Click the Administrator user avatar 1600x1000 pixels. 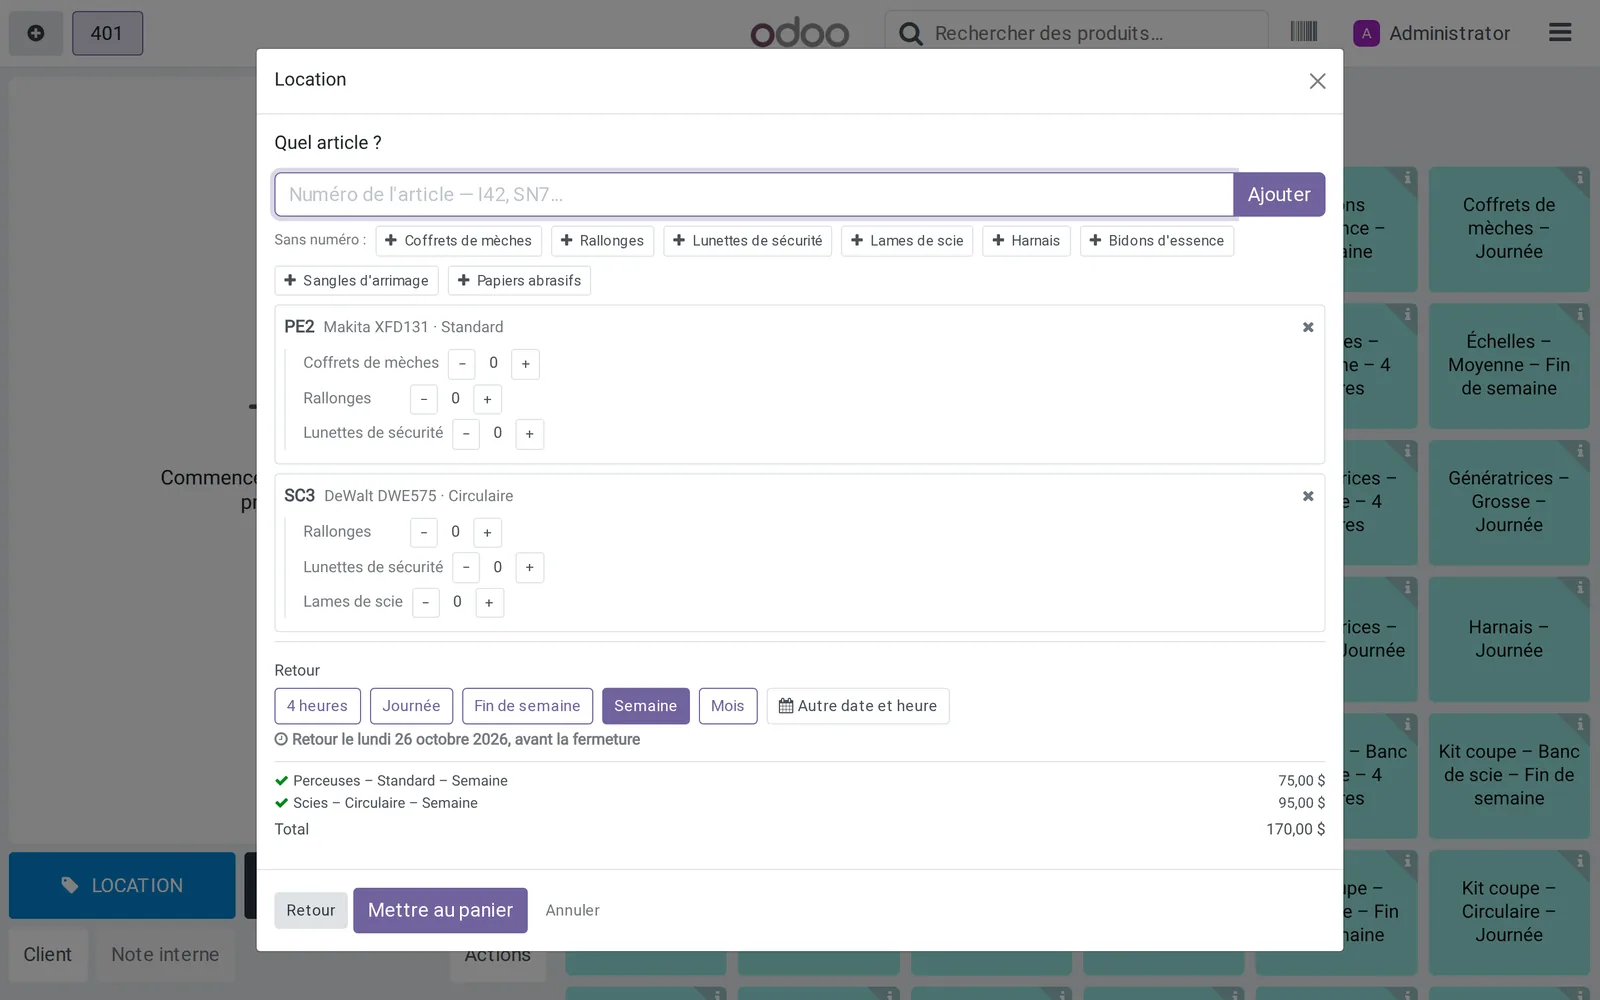point(1366,33)
